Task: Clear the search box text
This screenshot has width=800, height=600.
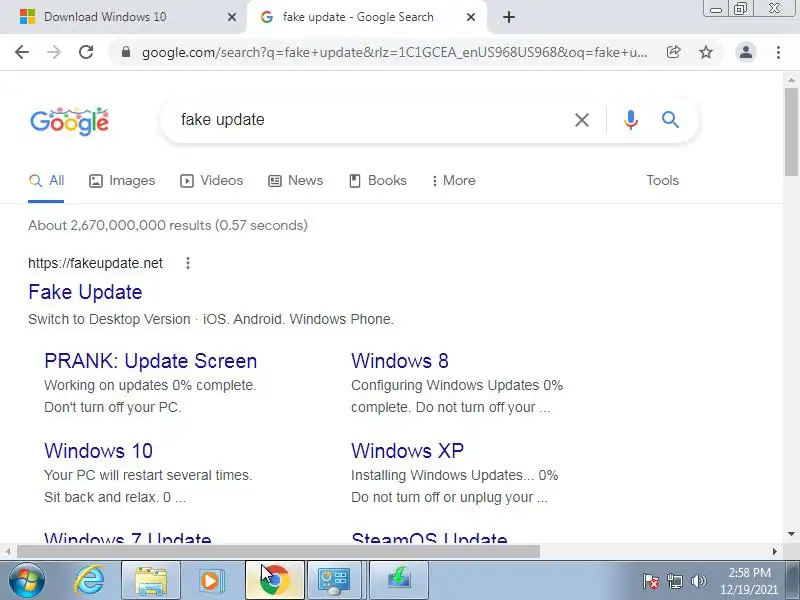Action: coord(582,120)
